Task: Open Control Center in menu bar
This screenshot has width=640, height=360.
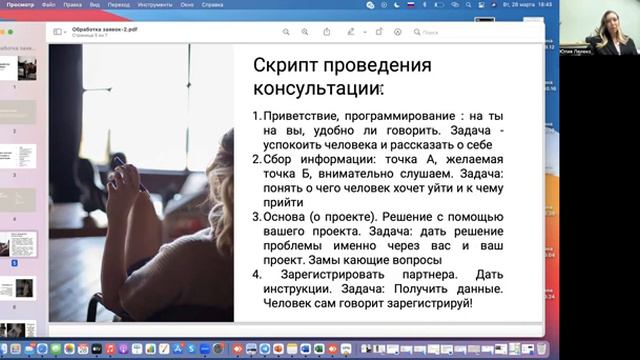Action: pyautogui.click(x=482, y=5)
